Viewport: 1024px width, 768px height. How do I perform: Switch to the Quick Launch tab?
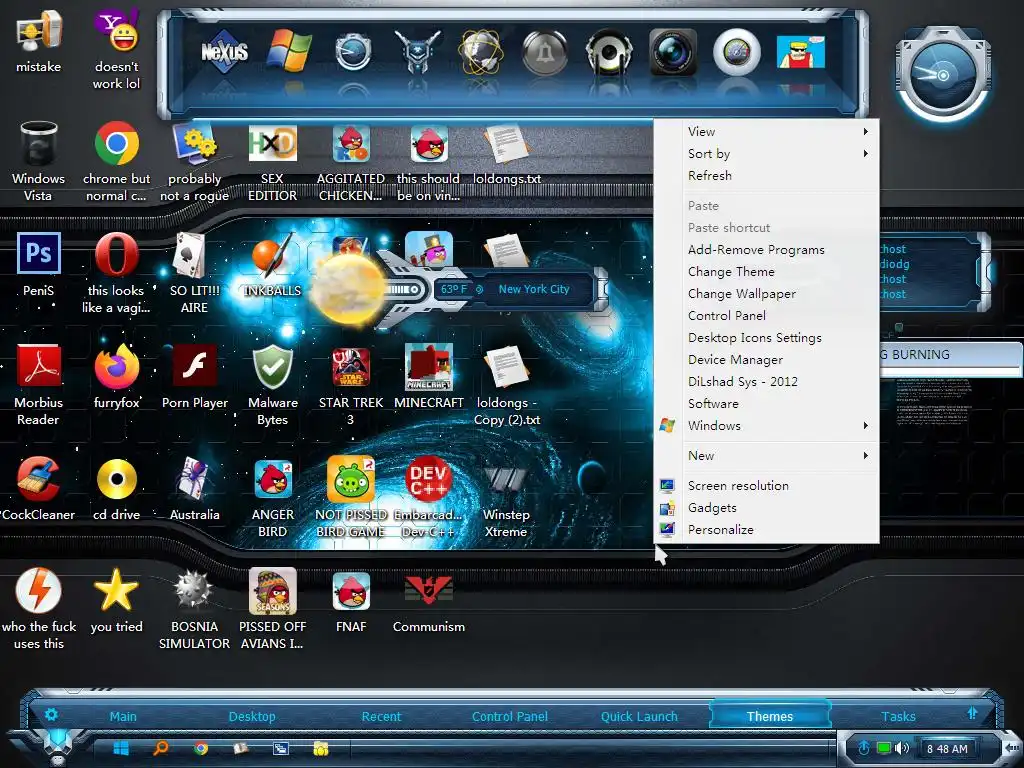pos(639,716)
